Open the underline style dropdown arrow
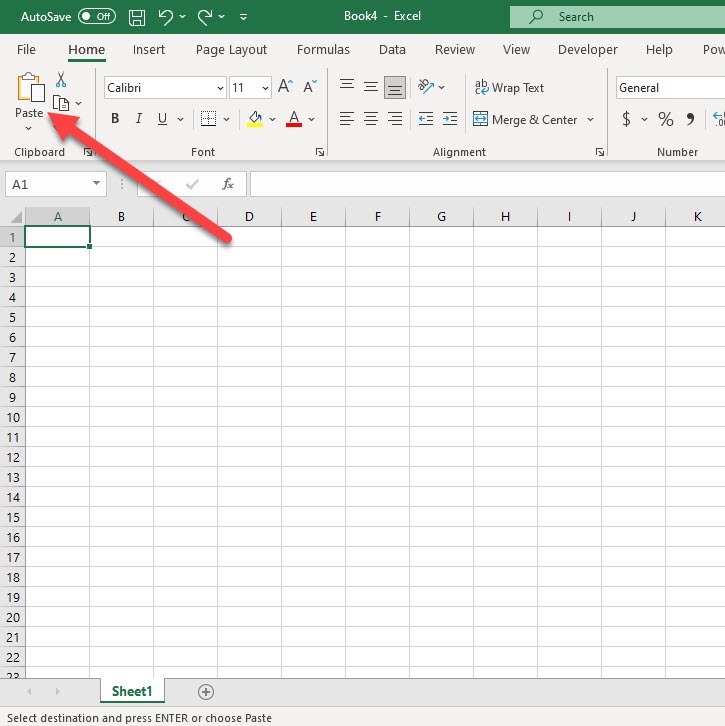Image resolution: width=725 pixels, height=726 pixels. pos(181,119)
